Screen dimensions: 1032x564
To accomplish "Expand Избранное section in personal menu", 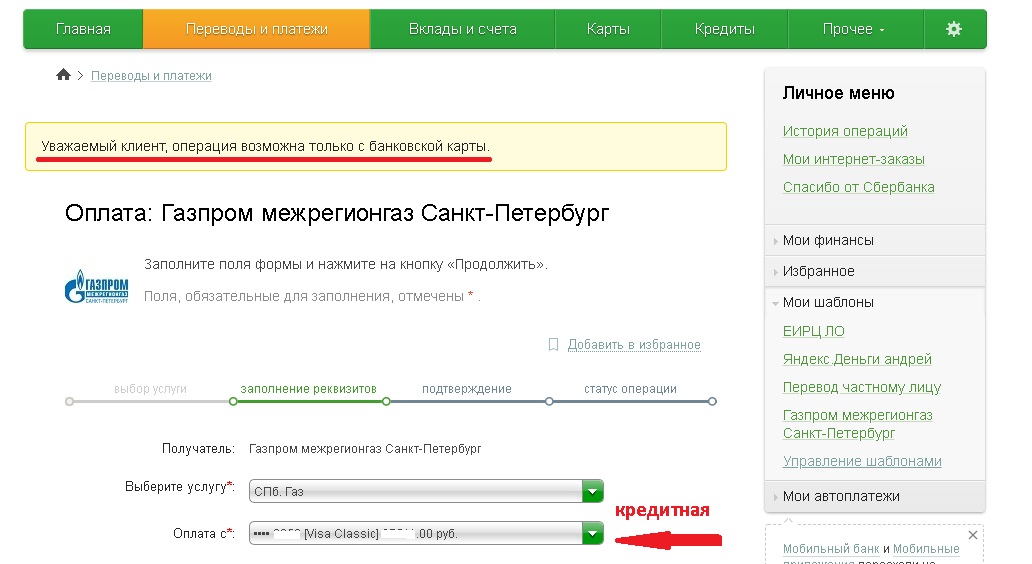I will click(x=875, y=271).
